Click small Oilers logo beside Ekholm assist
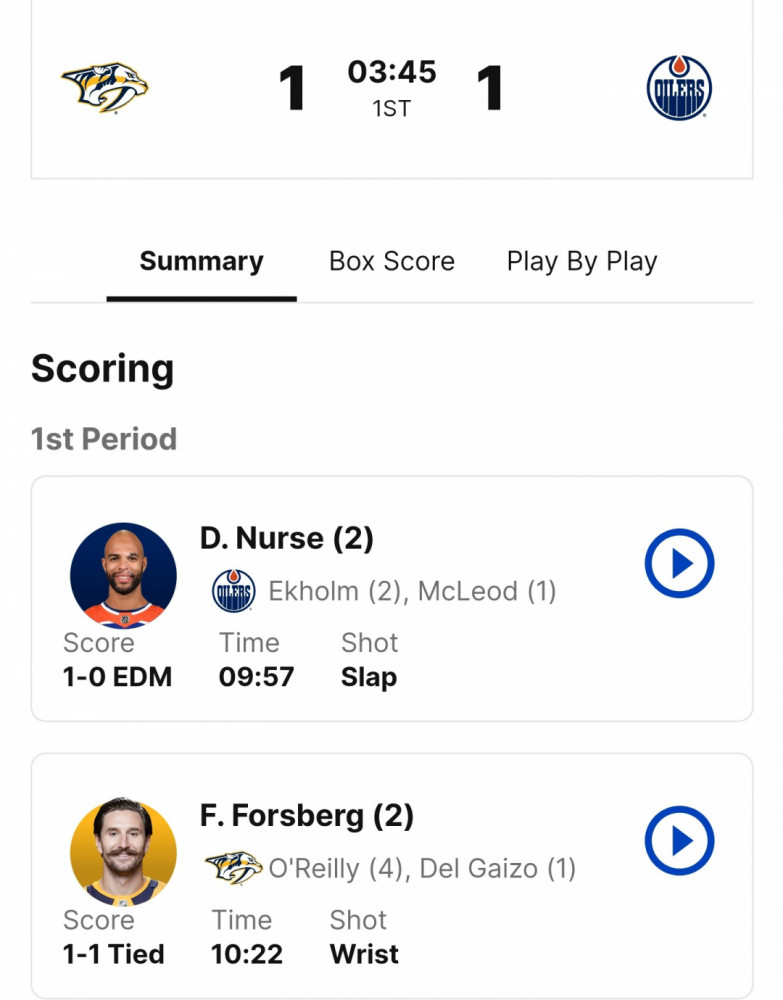 (233, 591)
